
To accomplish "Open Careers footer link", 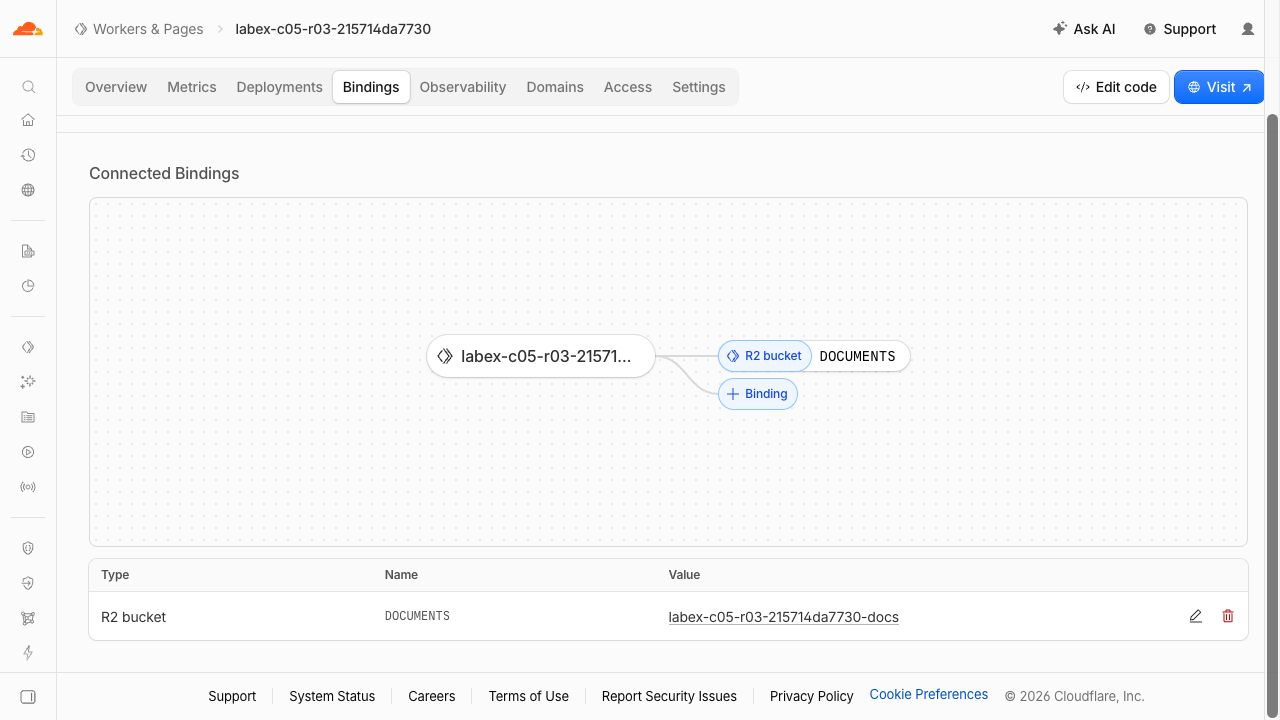I will (x=432, y=696).
